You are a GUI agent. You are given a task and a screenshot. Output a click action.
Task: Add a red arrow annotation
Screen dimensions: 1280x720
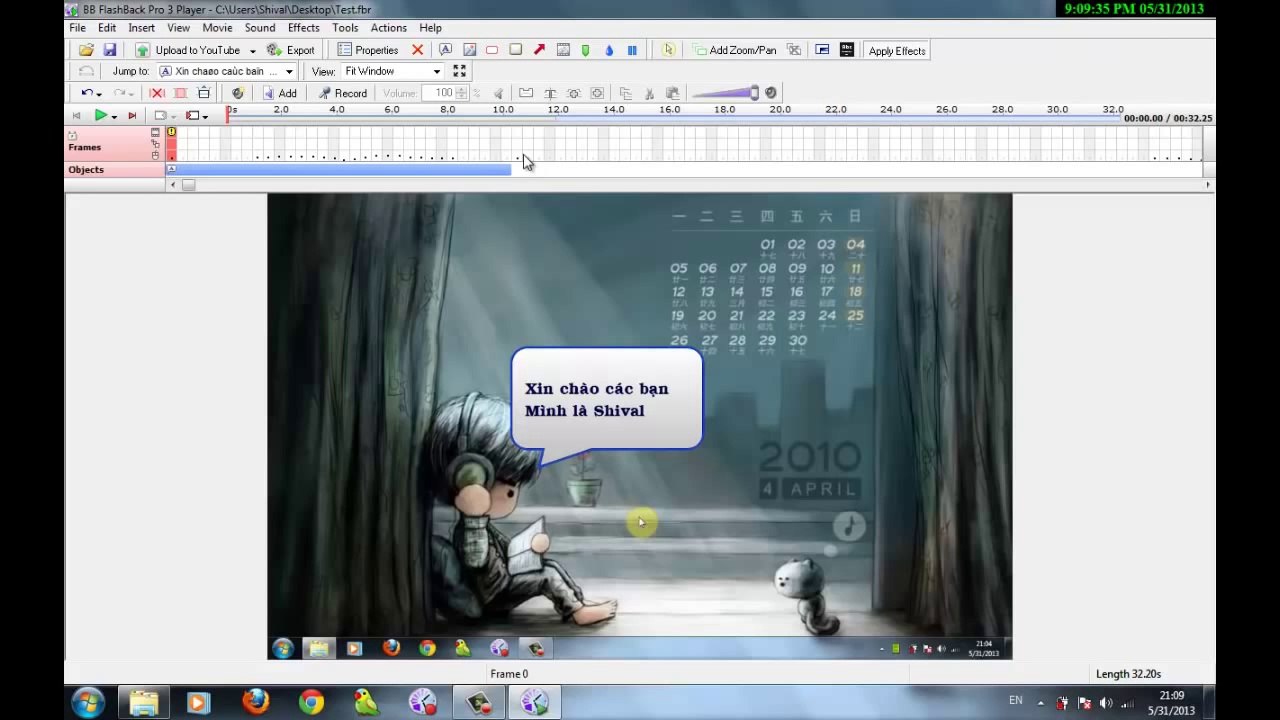pos(540,50)
